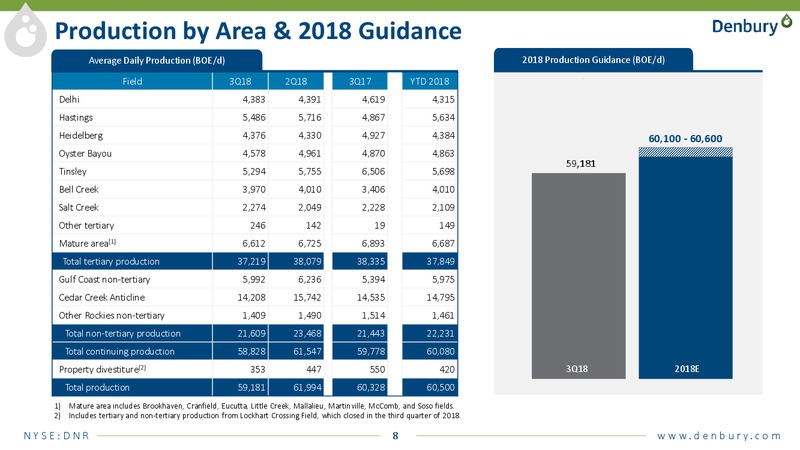Click the hatched guidance range atop 2018E bar
This screenshot has height=450, width=800.
(x=685, y=152)
